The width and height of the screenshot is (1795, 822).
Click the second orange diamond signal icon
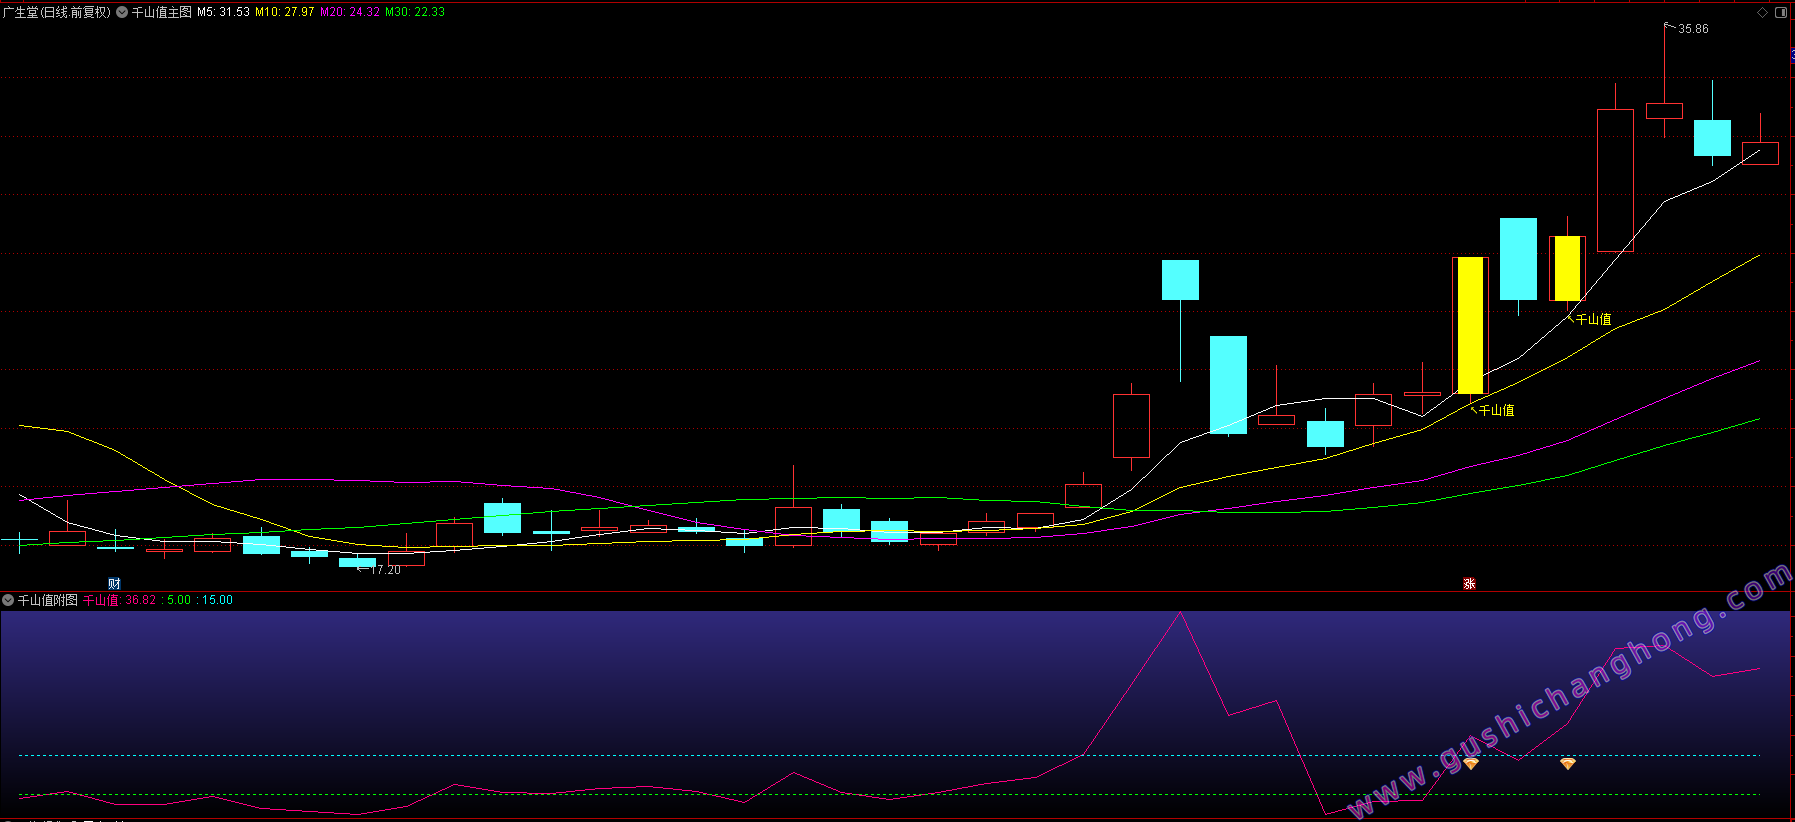[1567, 764]
